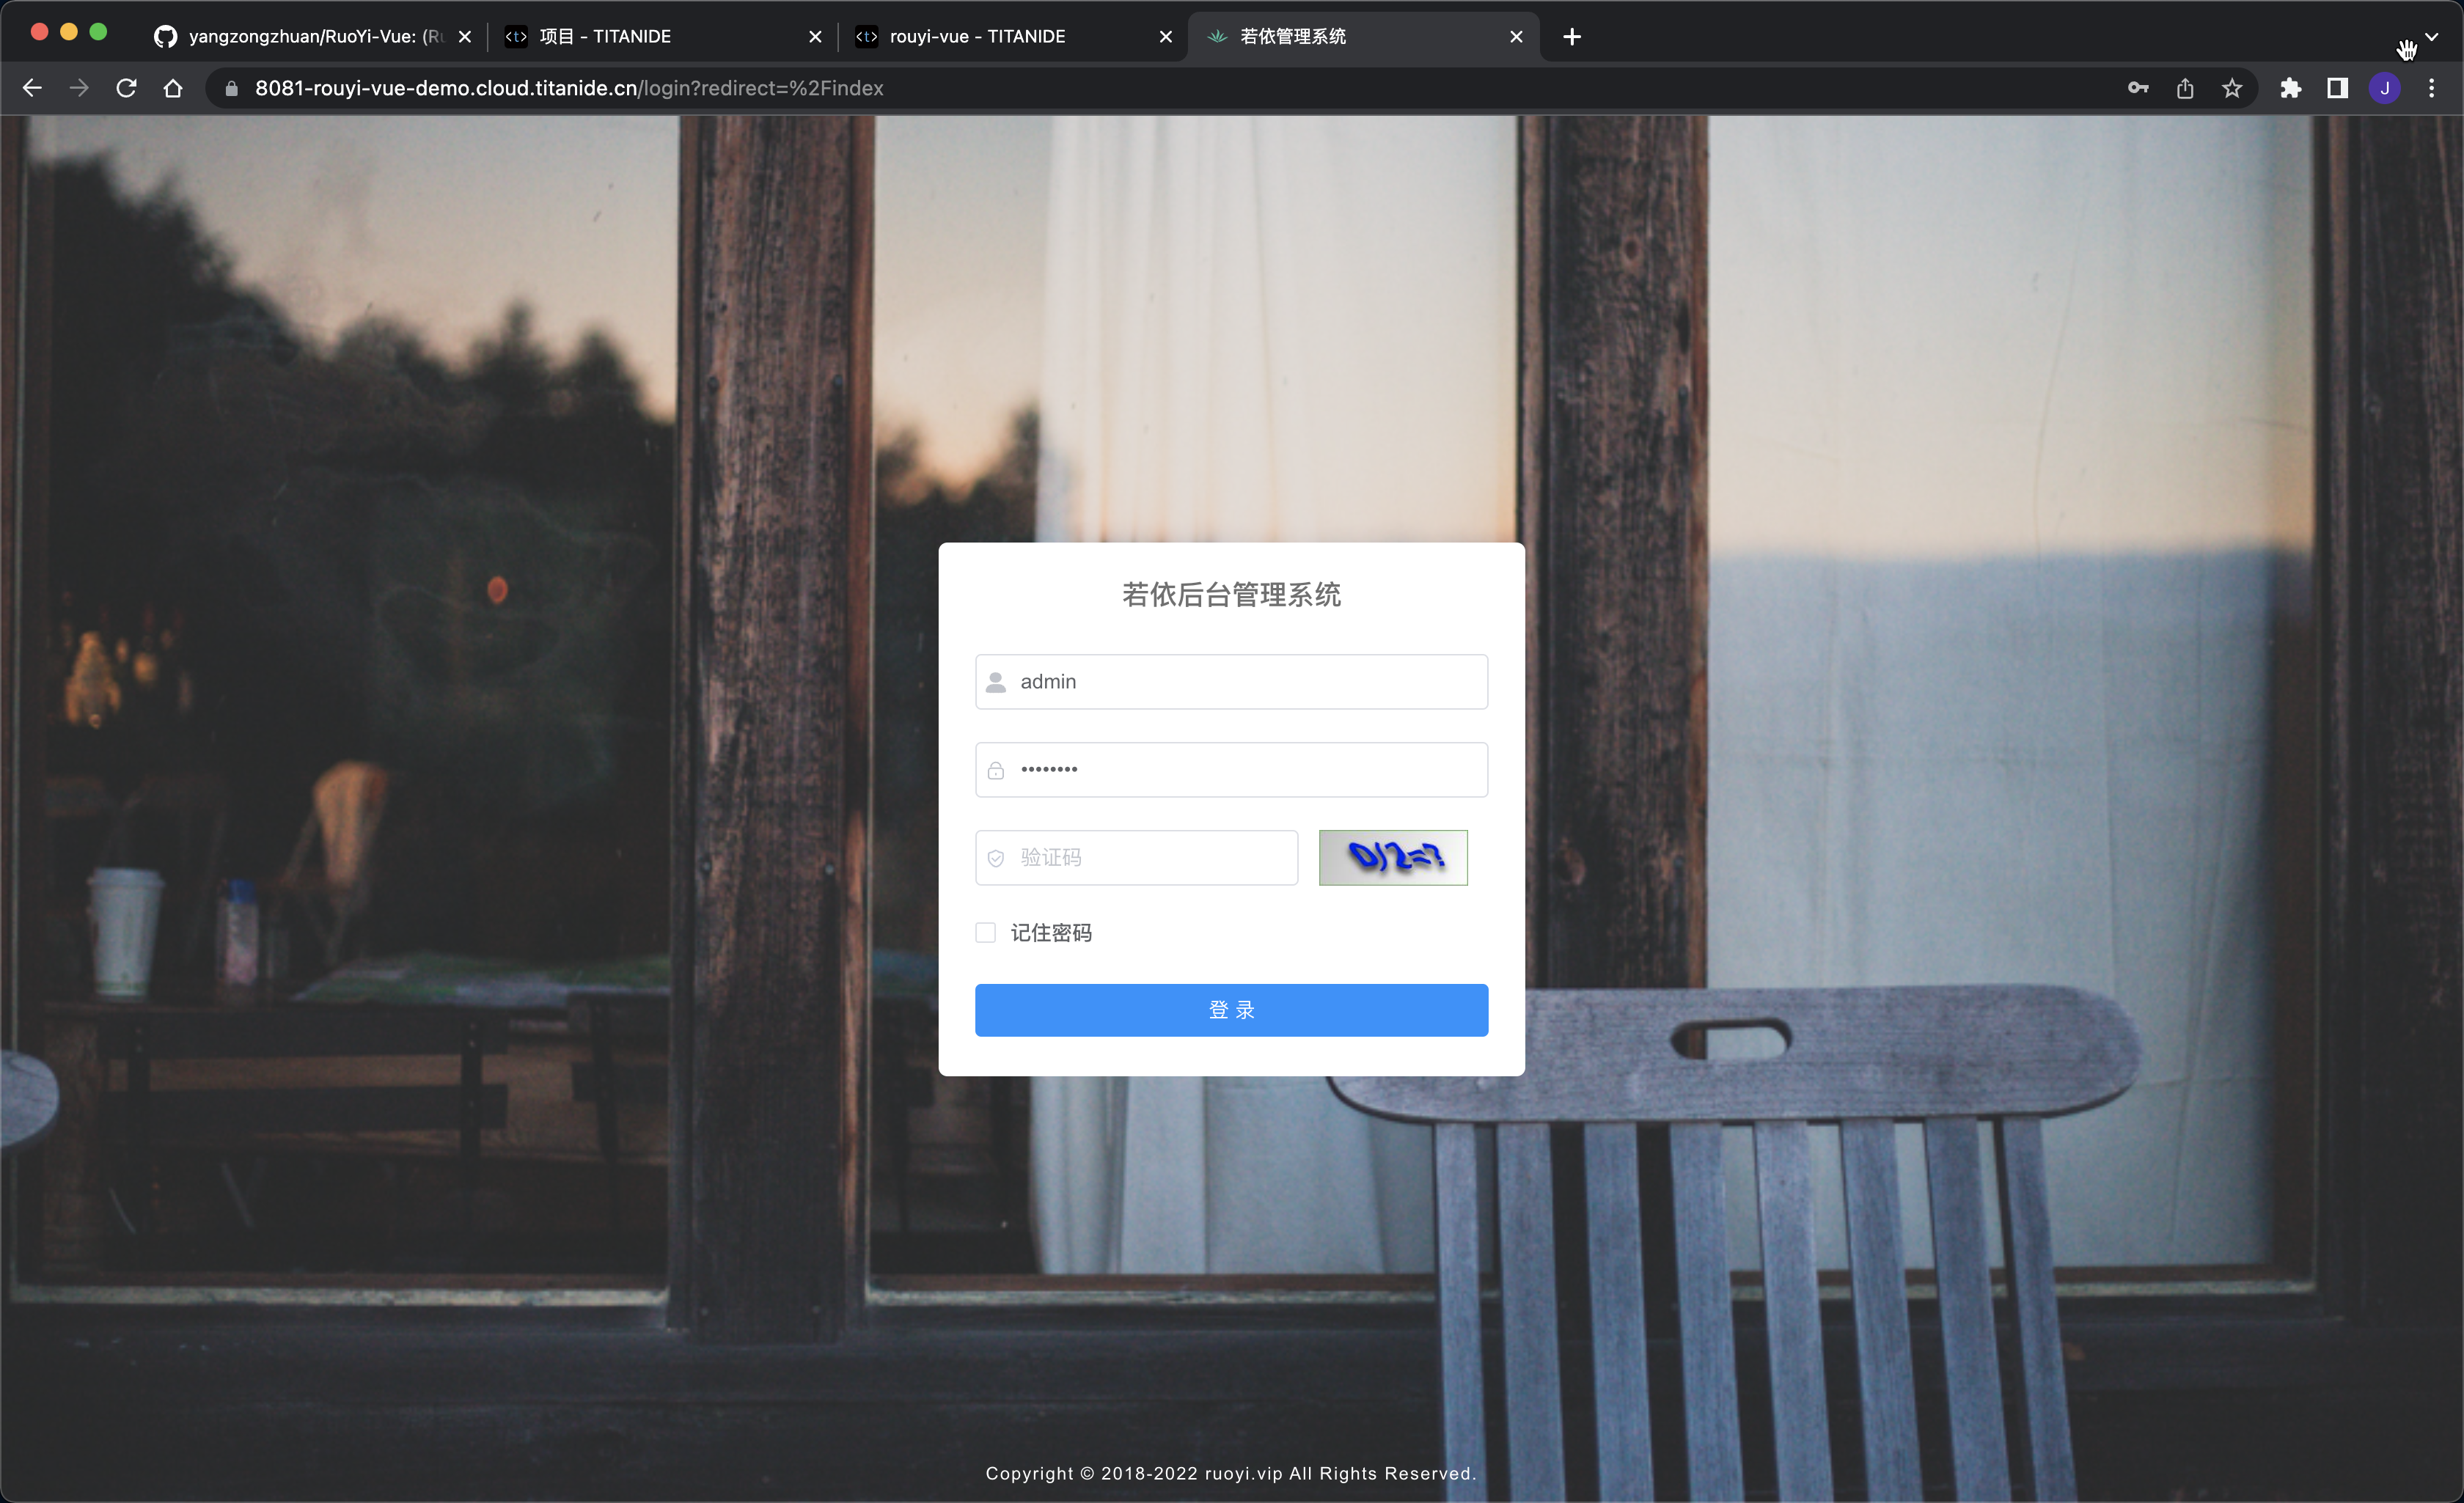This screenshot has height=1503, width=2464.
Task: Open the profile avatar J menu
Action: [x=2385, y=88]
